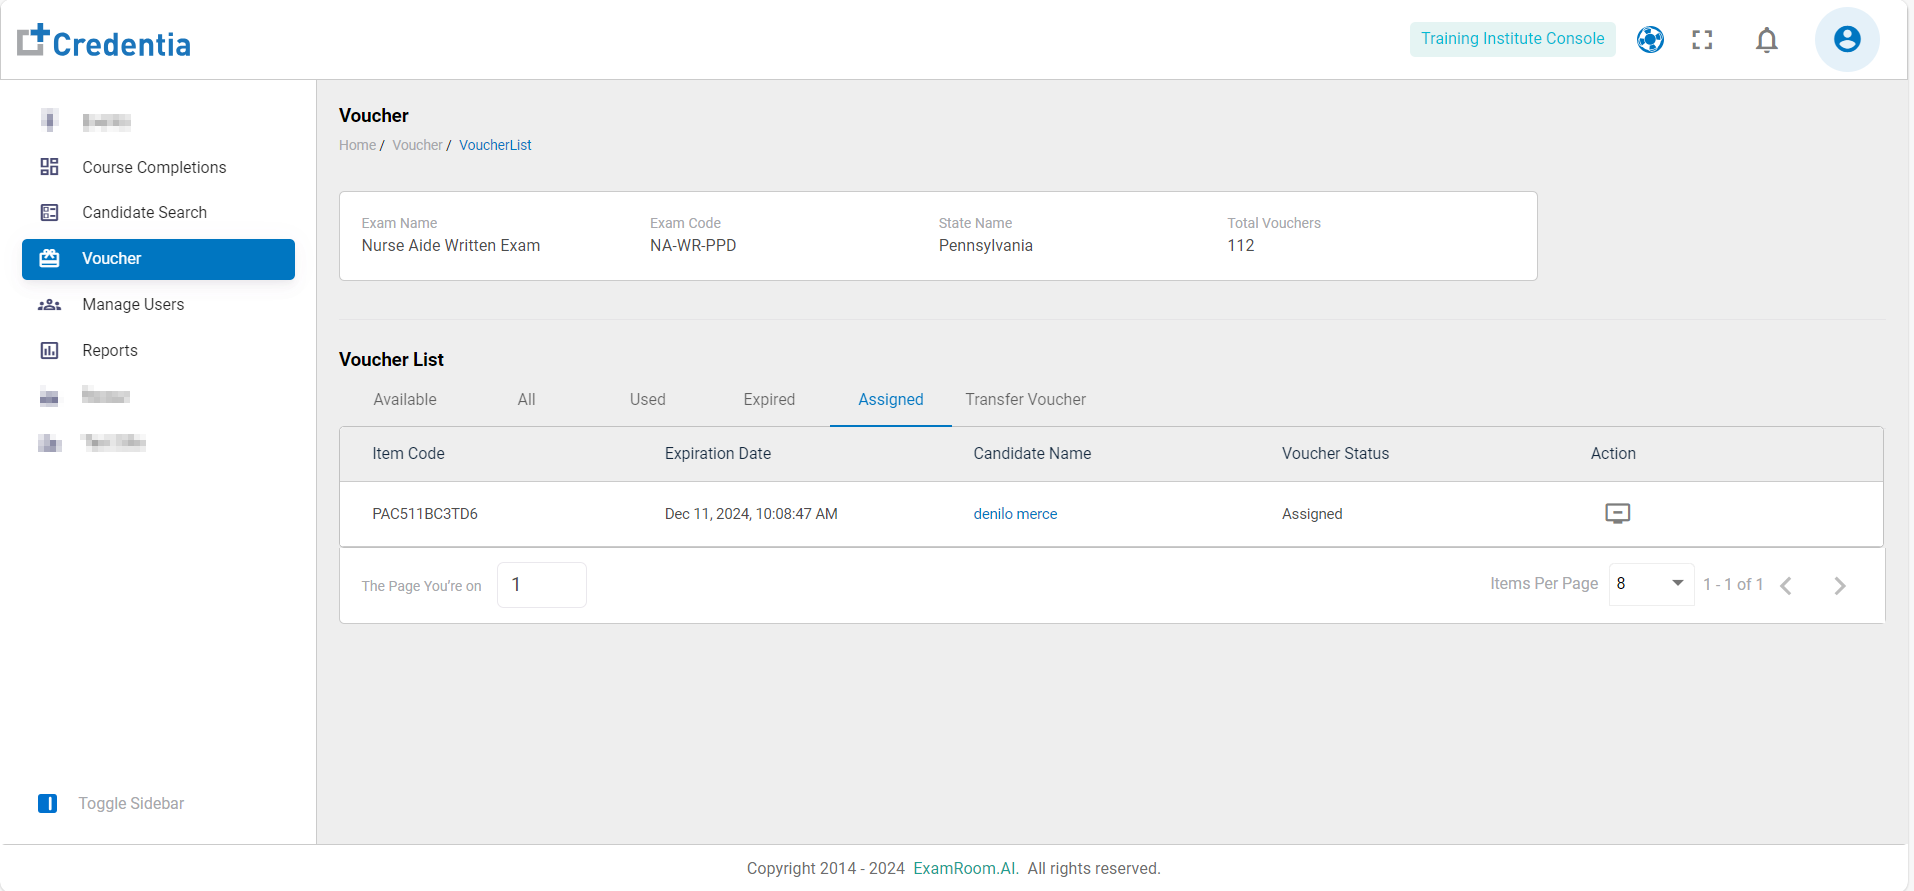This screenshot has width=1914, height=891.
Task: Click the Pennsylvania state name
Action: pos(986,245)
